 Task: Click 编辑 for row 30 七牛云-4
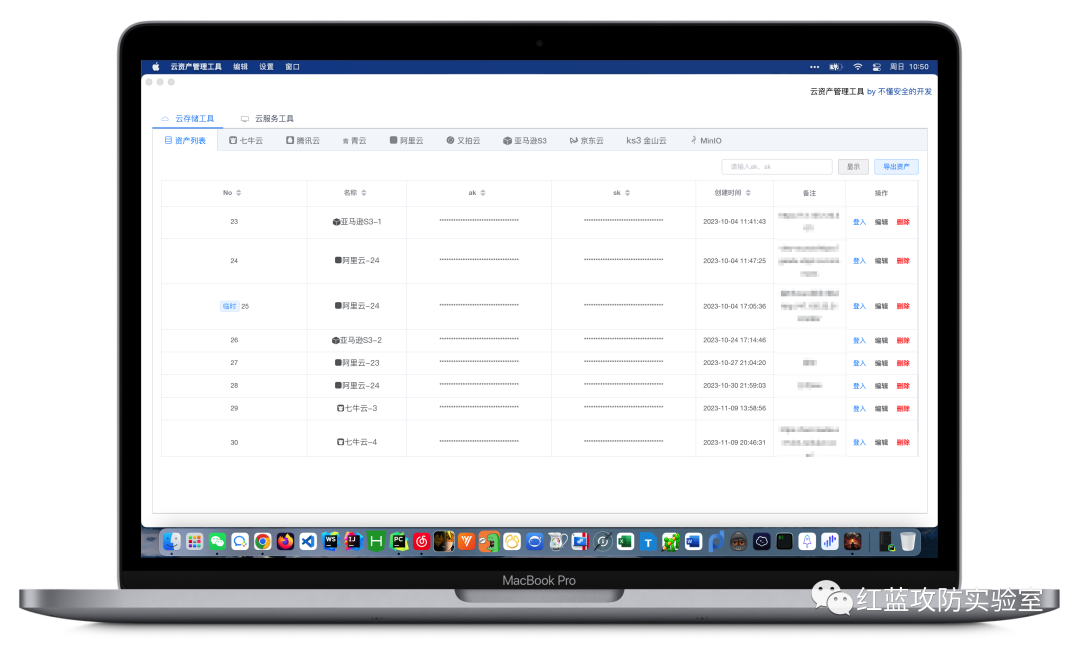coord(882,443)
